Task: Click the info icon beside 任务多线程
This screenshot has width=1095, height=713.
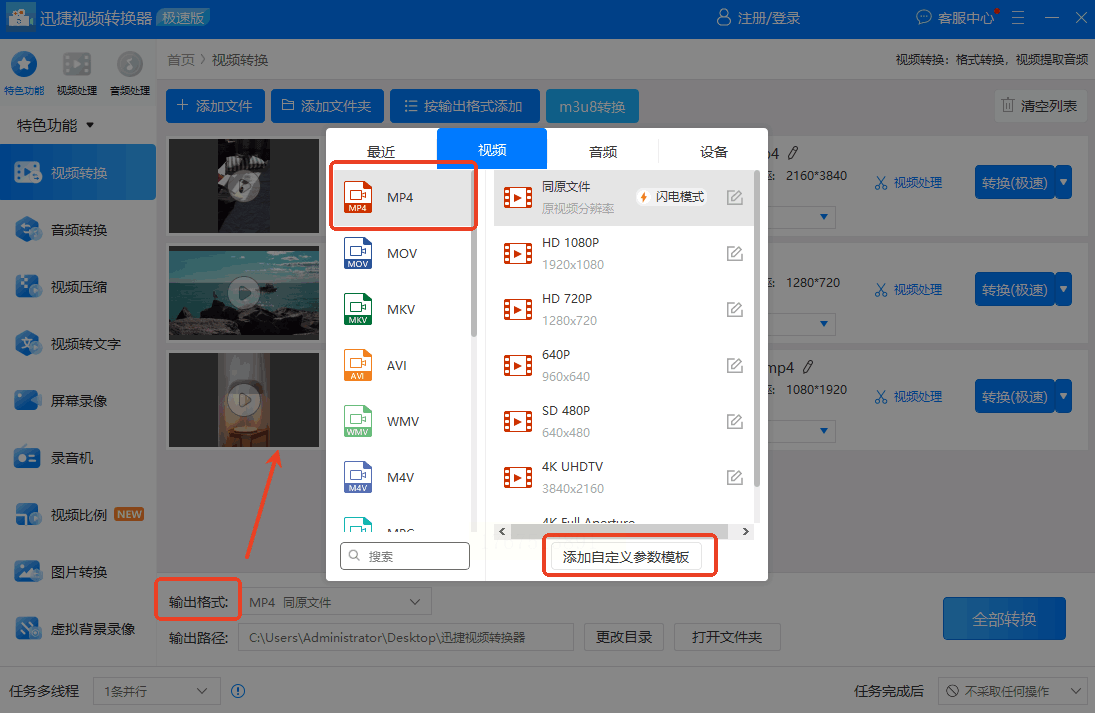Action: 238,691
